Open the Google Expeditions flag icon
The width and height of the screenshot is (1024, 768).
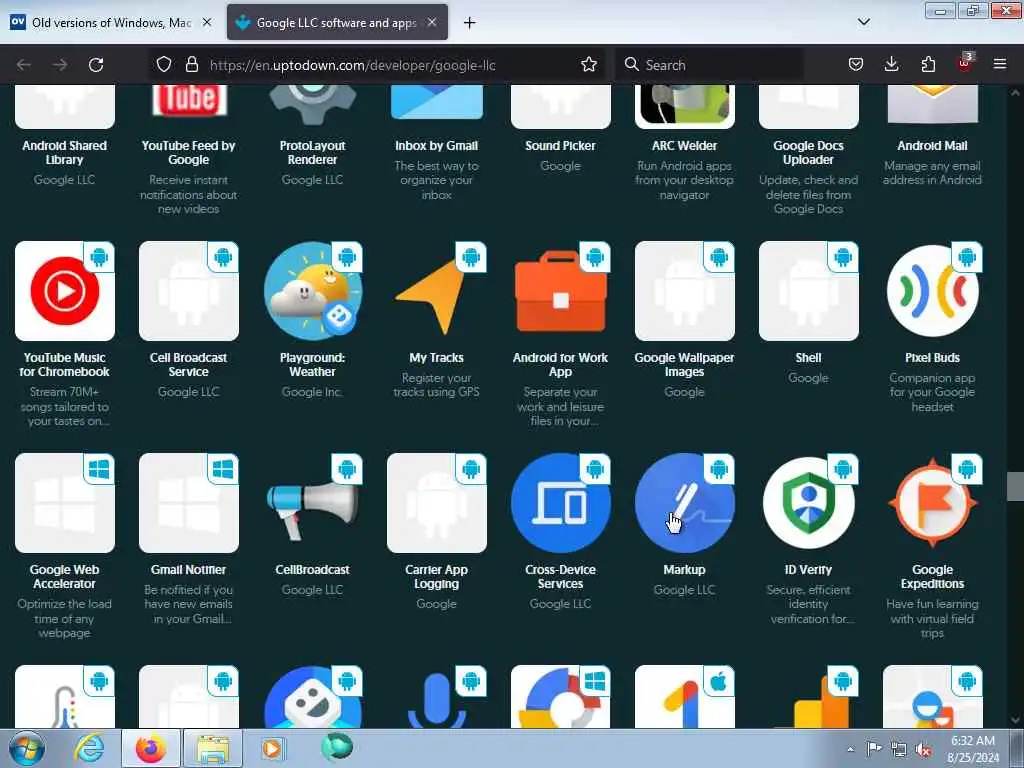[933, 503]
